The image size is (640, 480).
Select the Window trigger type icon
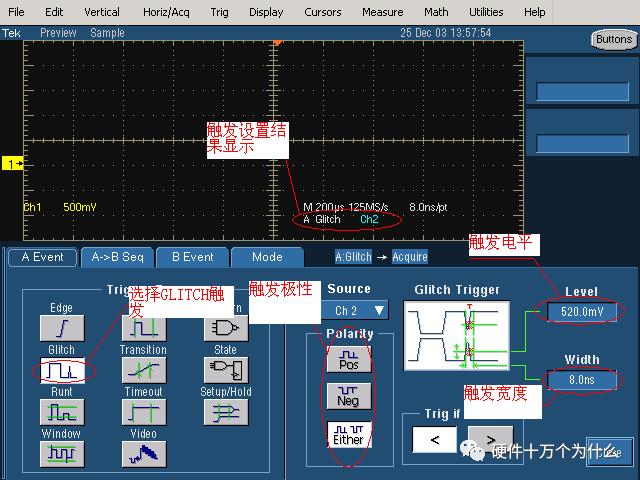point(62,454)
